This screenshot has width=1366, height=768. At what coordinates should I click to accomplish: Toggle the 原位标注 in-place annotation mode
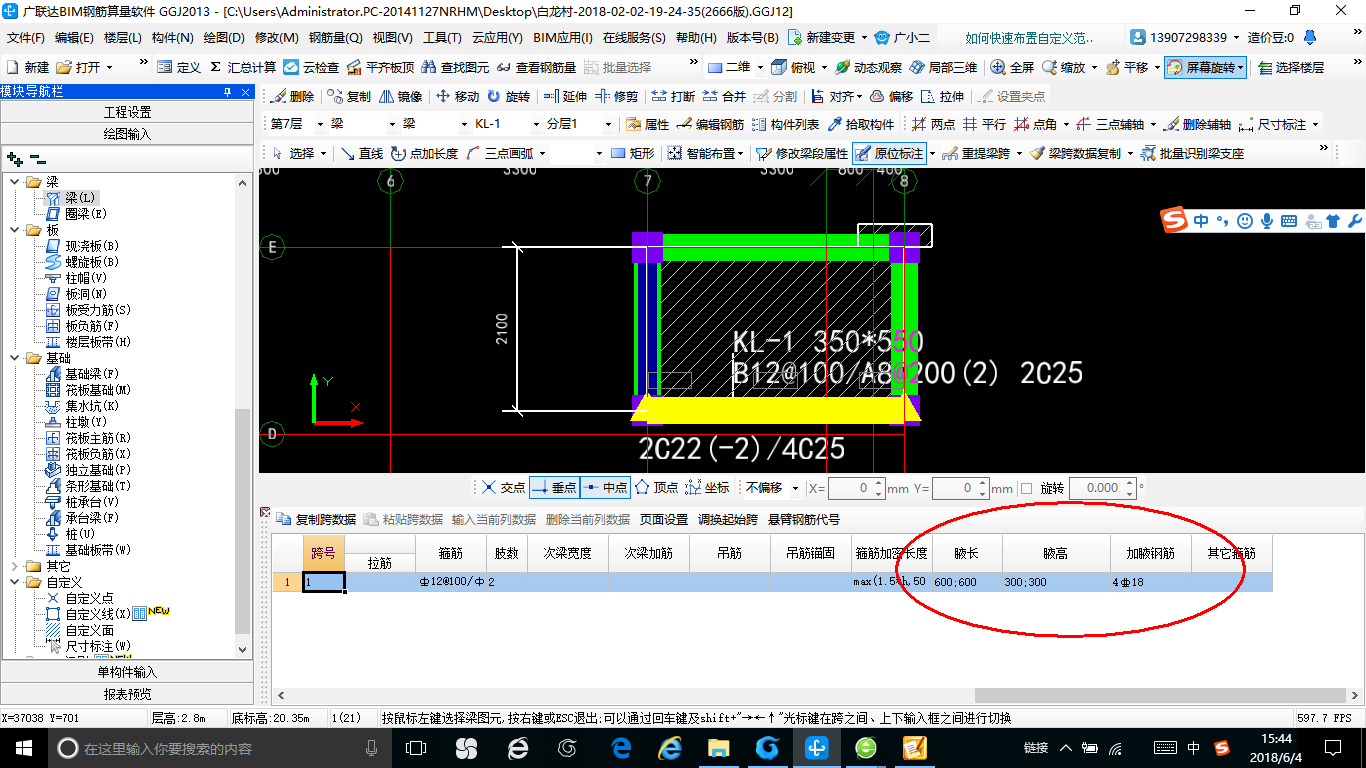889,154
